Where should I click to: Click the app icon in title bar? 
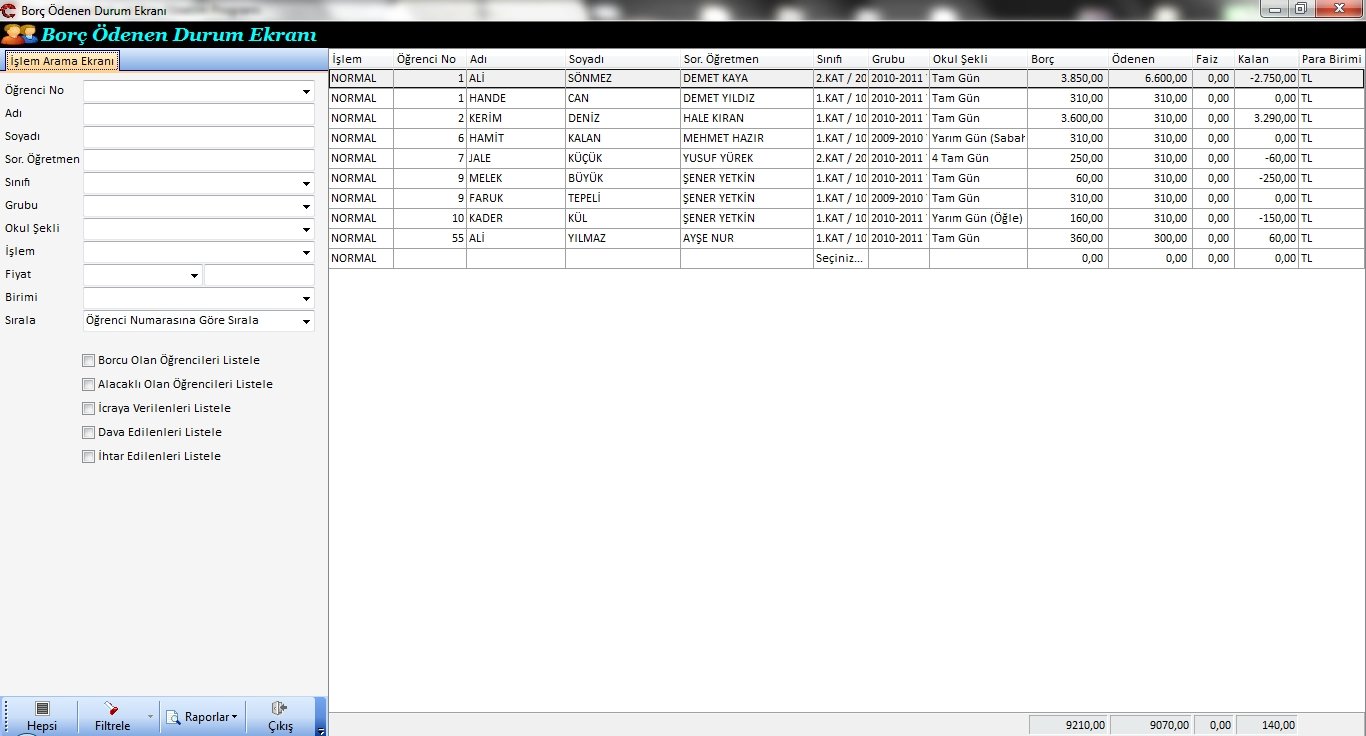coord(10,10)
